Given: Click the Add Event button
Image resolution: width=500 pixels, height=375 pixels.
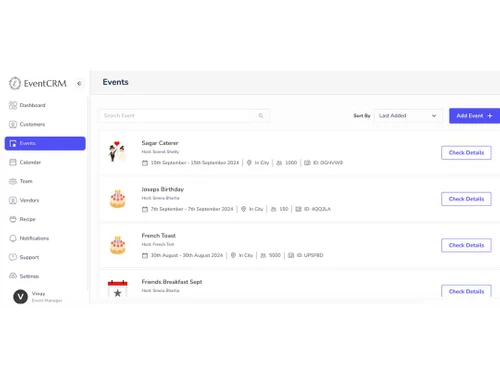Looking at the screenshot, I should coord(474,116).
